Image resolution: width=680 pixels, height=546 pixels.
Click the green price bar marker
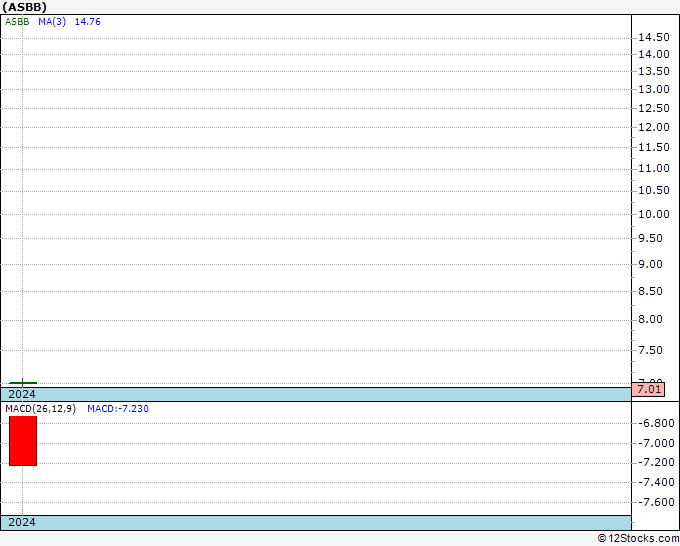coord(23,383)
